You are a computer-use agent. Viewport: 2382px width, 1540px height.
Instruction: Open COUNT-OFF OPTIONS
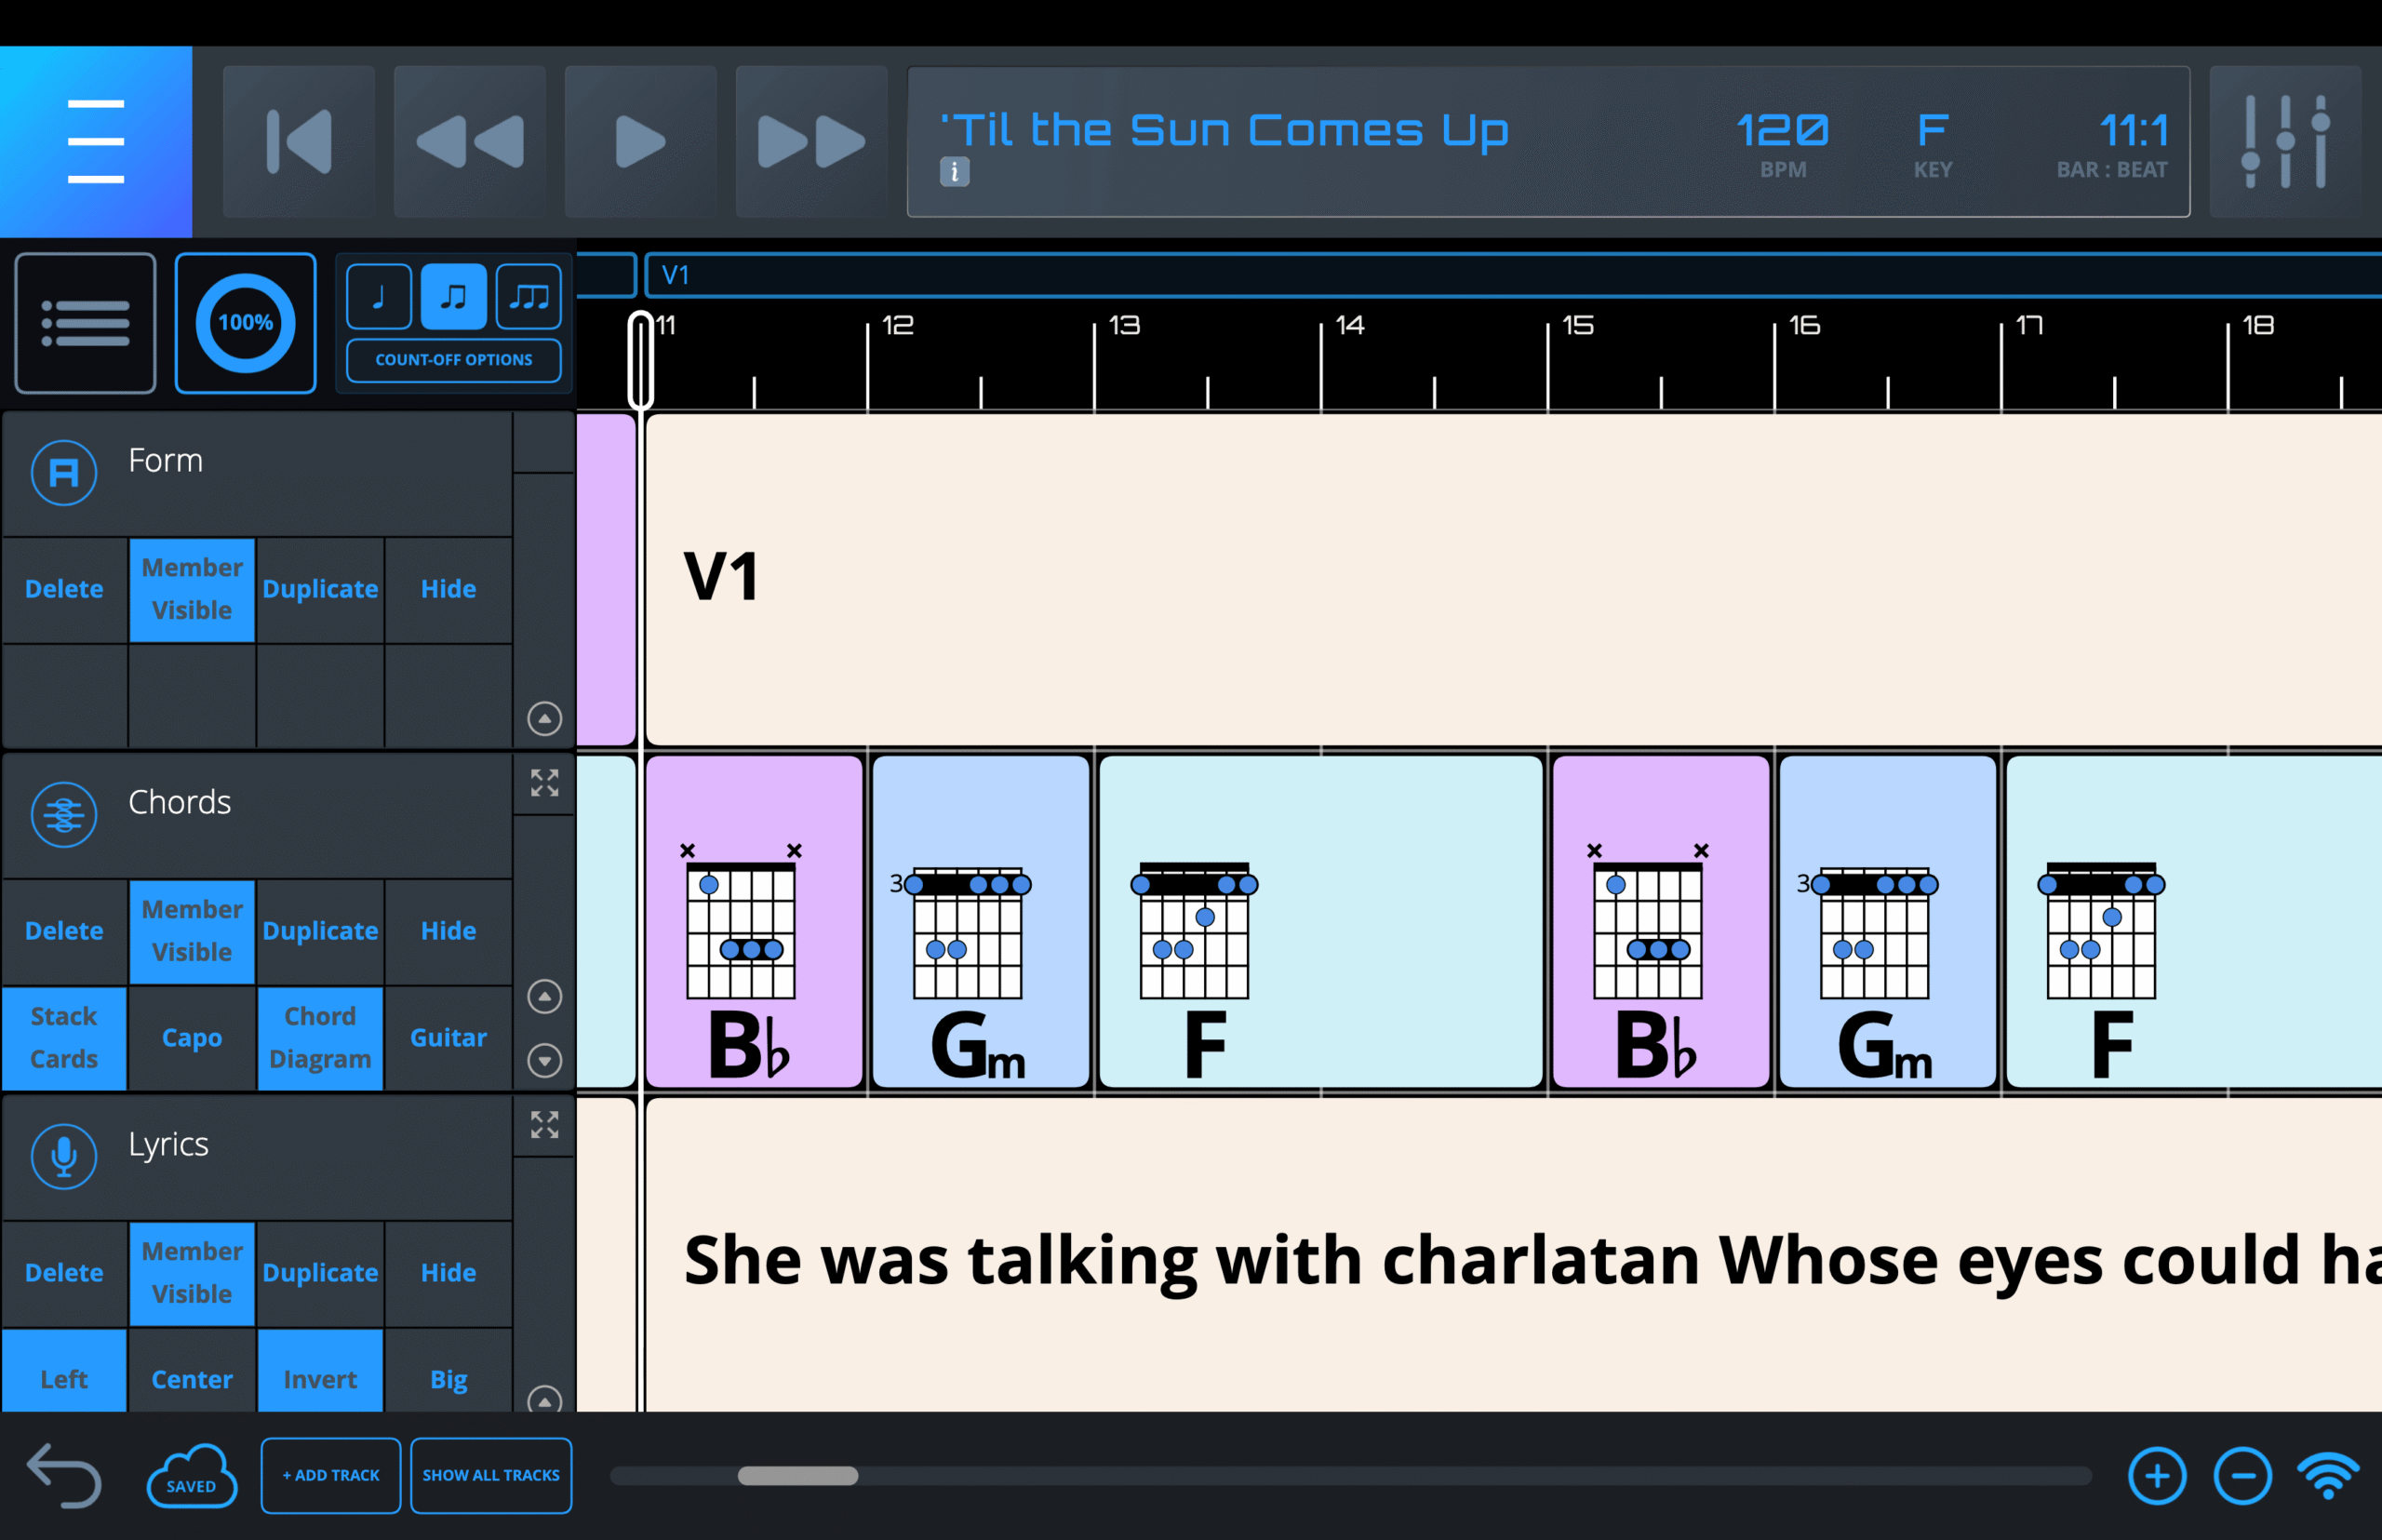454,360
